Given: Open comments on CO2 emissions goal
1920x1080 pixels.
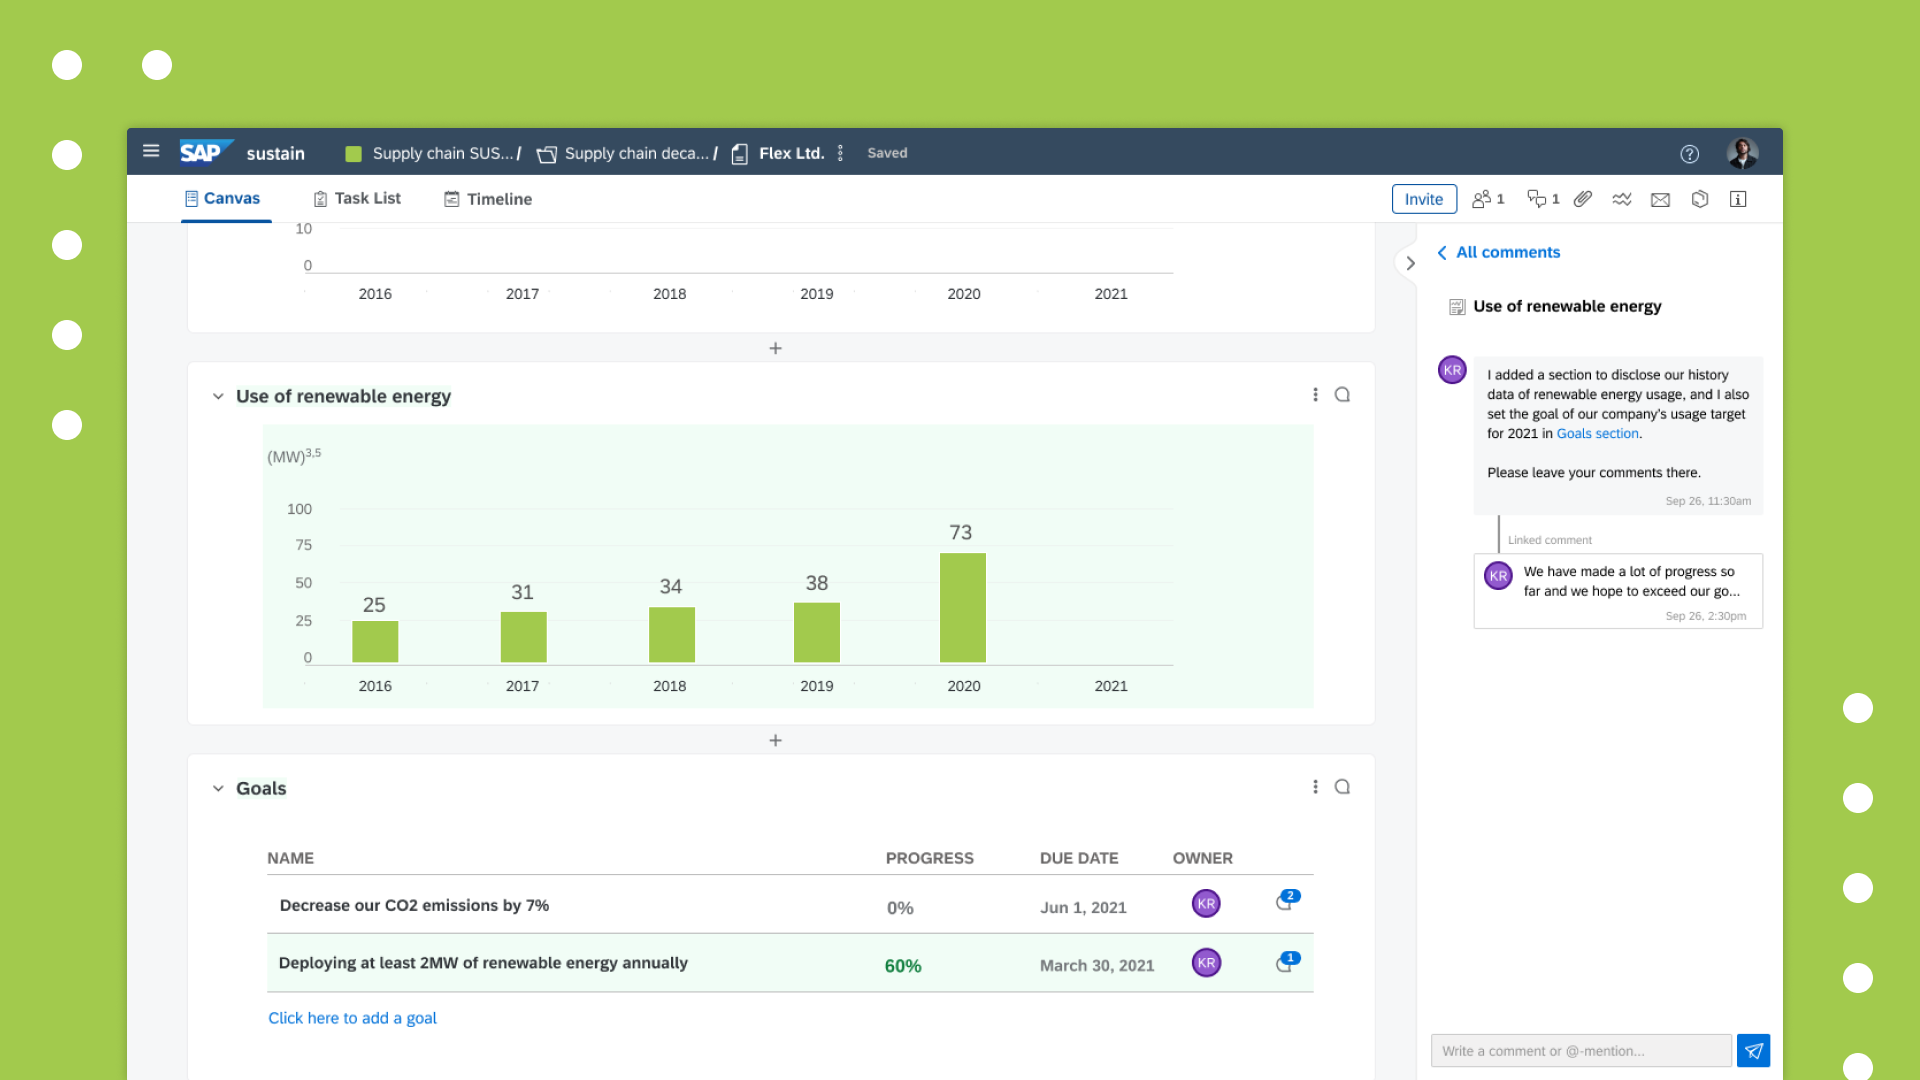Looking at the screenshot, I should pos(1286,902).
